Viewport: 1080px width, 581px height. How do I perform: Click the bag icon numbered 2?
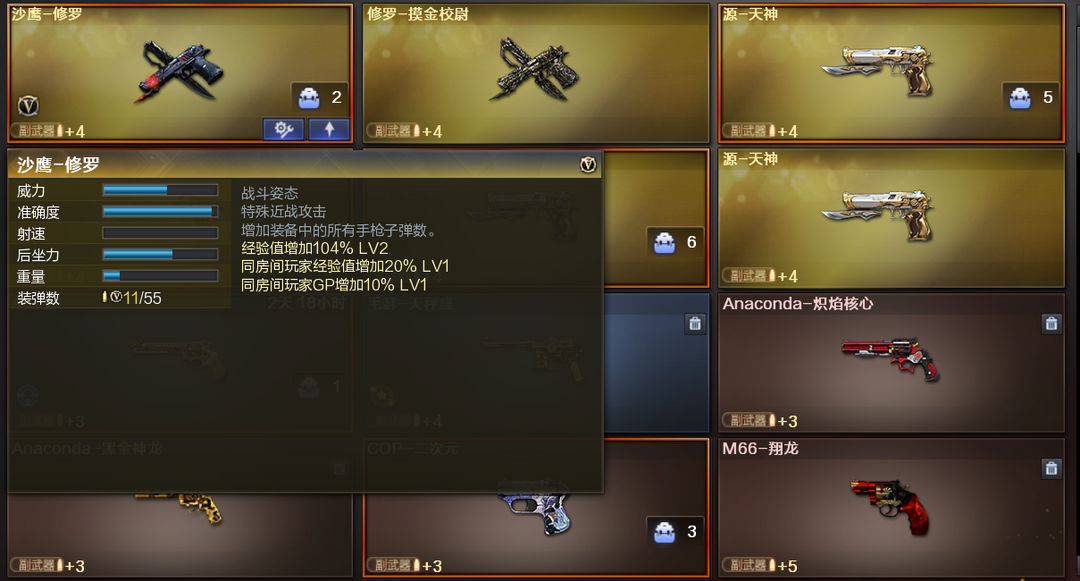tap(309, 98)
